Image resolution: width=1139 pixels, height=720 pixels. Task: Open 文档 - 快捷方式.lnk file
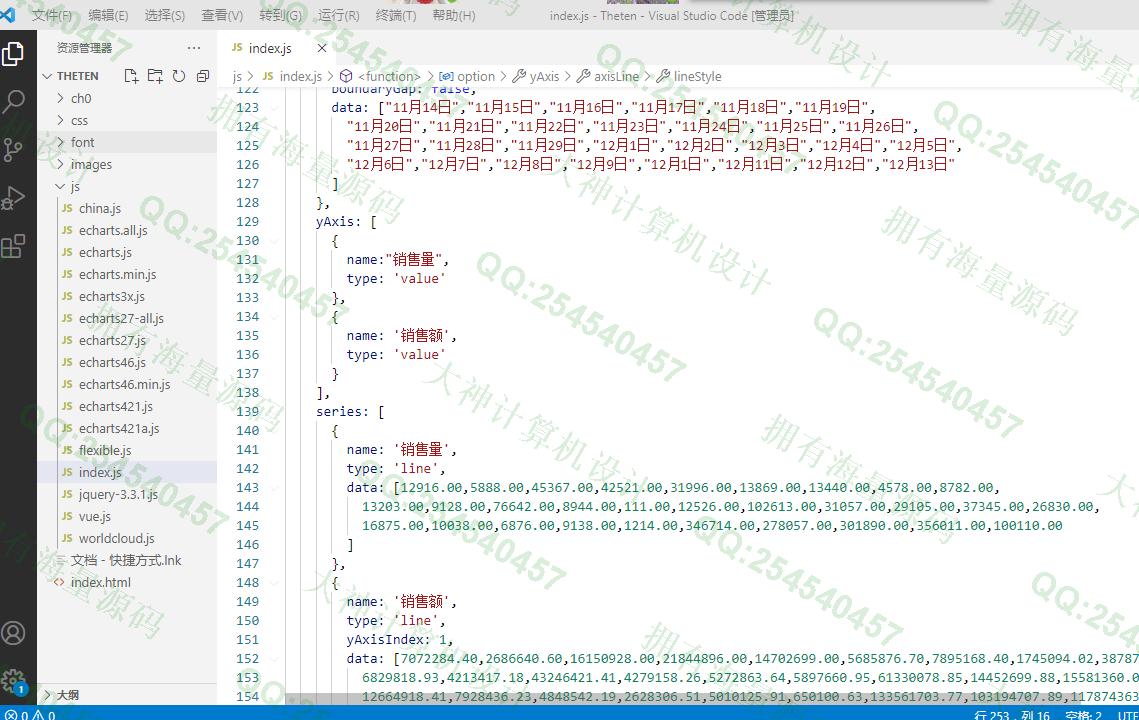127,560
